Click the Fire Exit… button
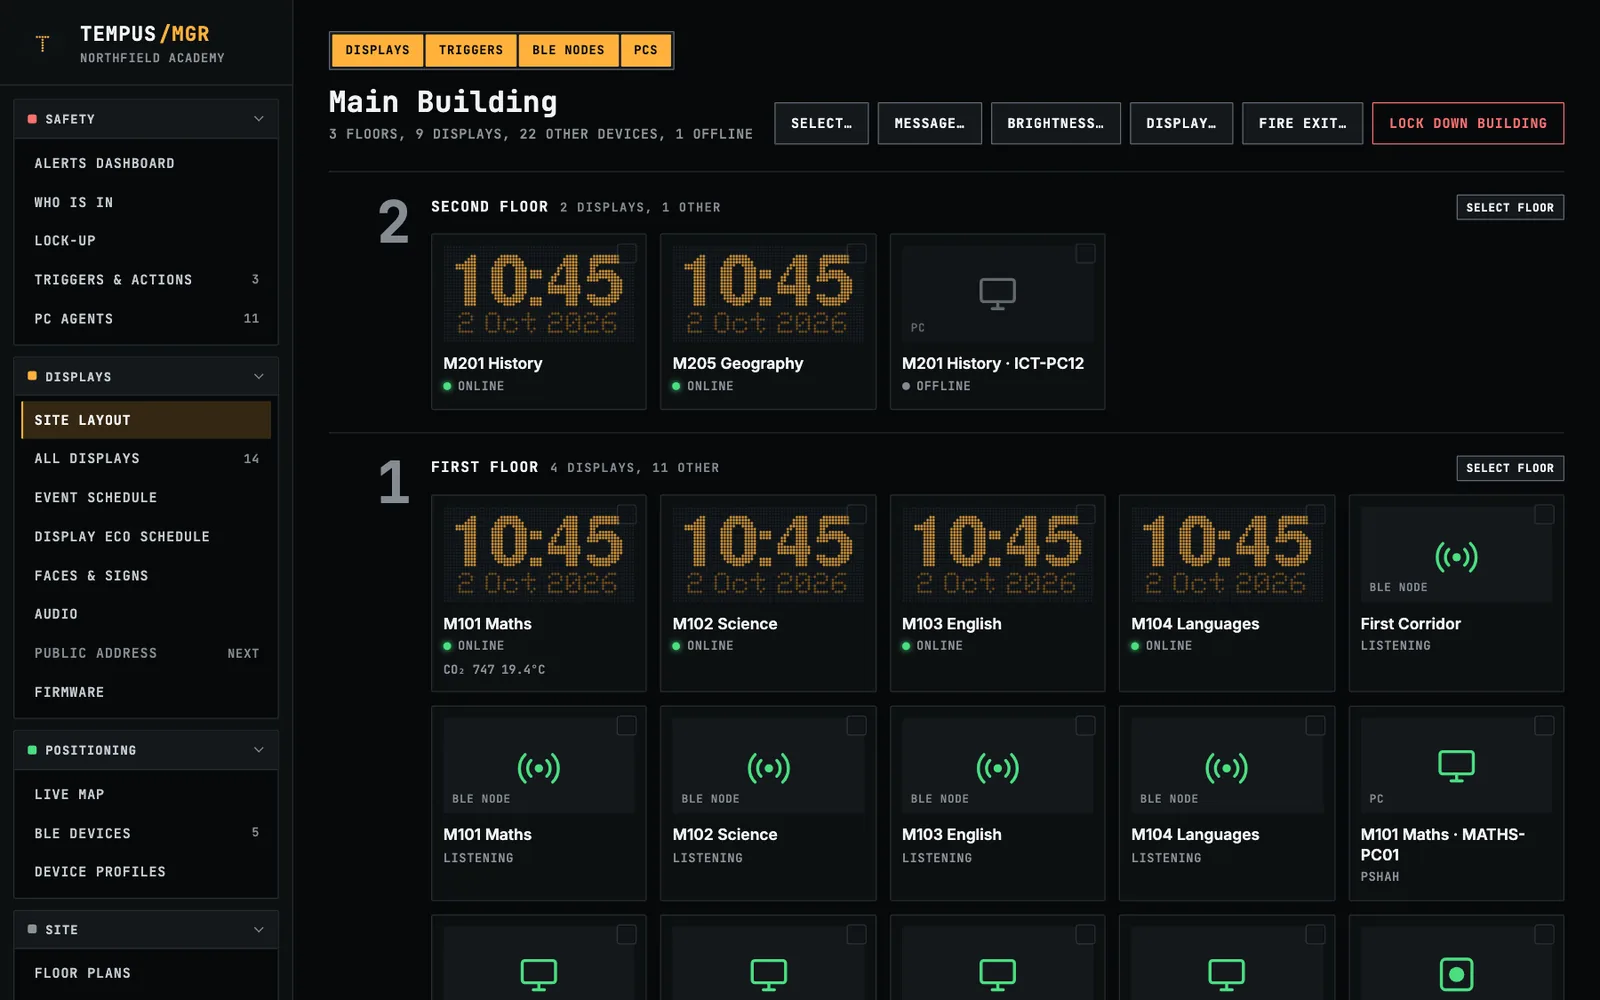Viewport: 1600px width, 1000px height. coord(1302,123)
